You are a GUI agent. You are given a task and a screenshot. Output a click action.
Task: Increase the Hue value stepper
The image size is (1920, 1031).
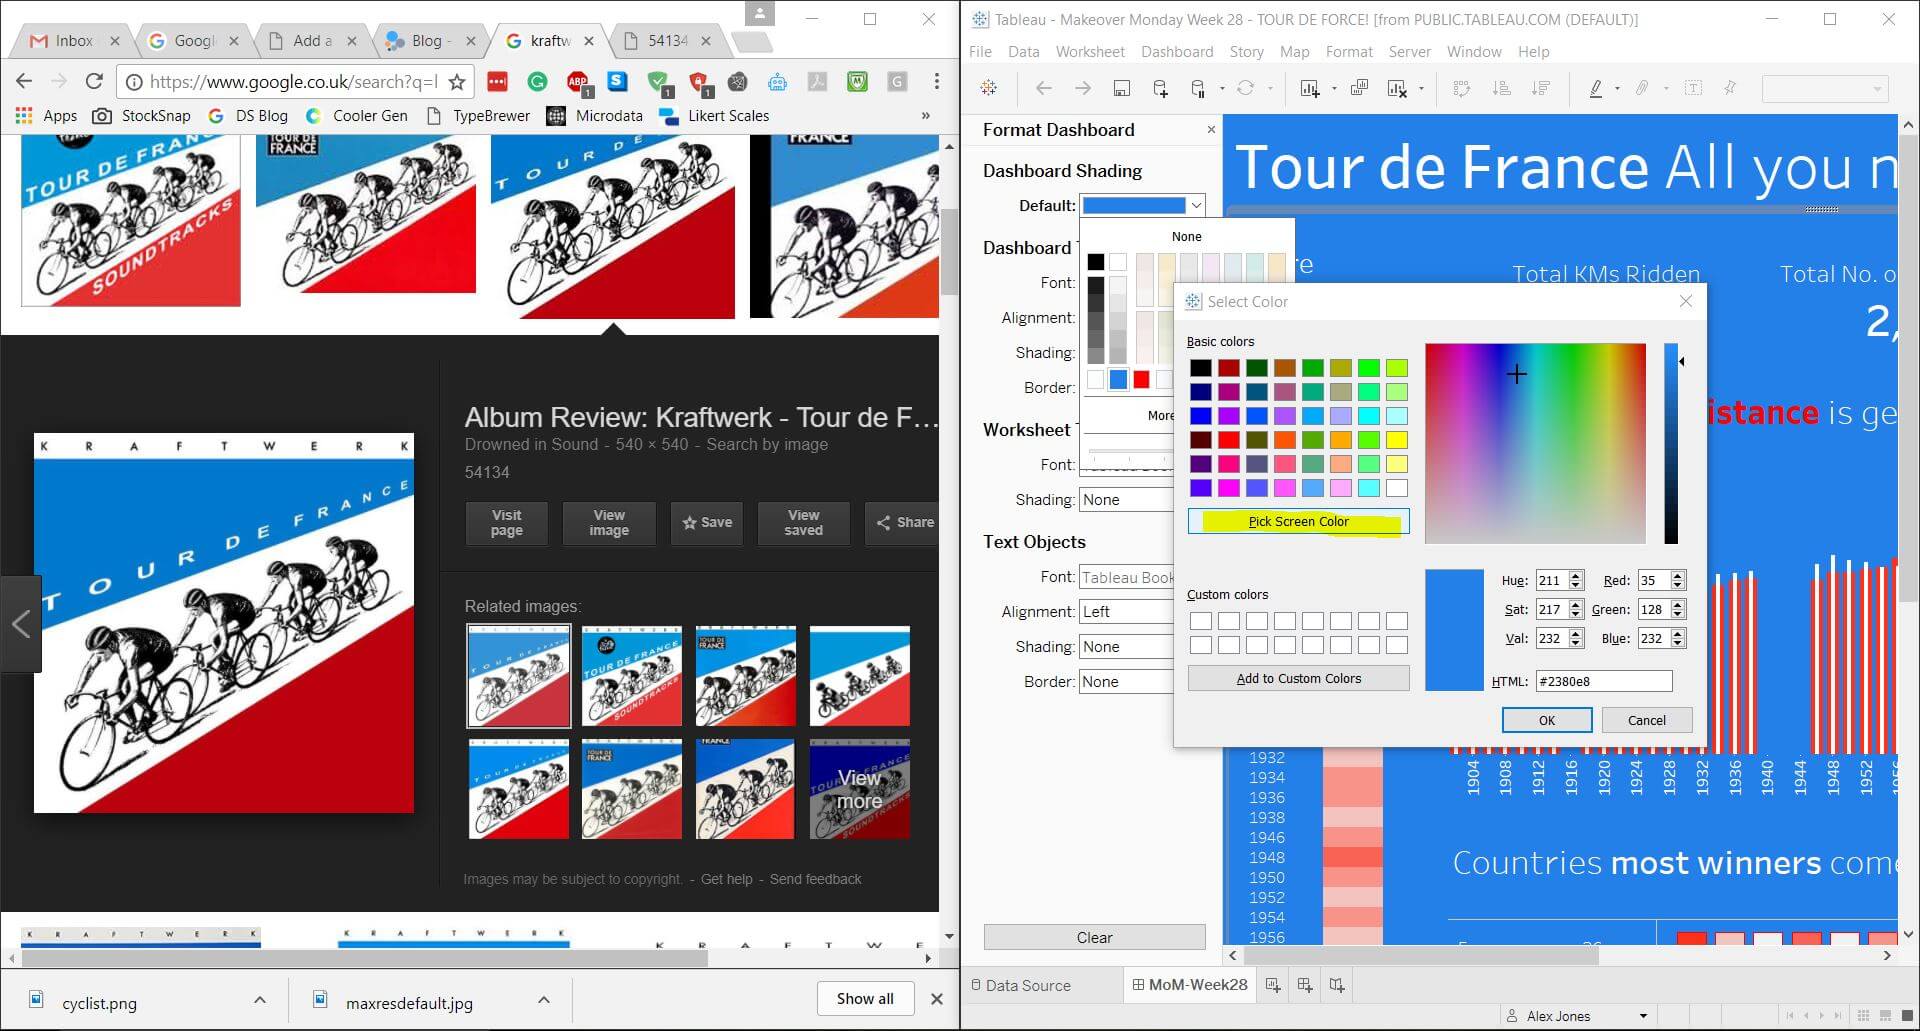1576,576
